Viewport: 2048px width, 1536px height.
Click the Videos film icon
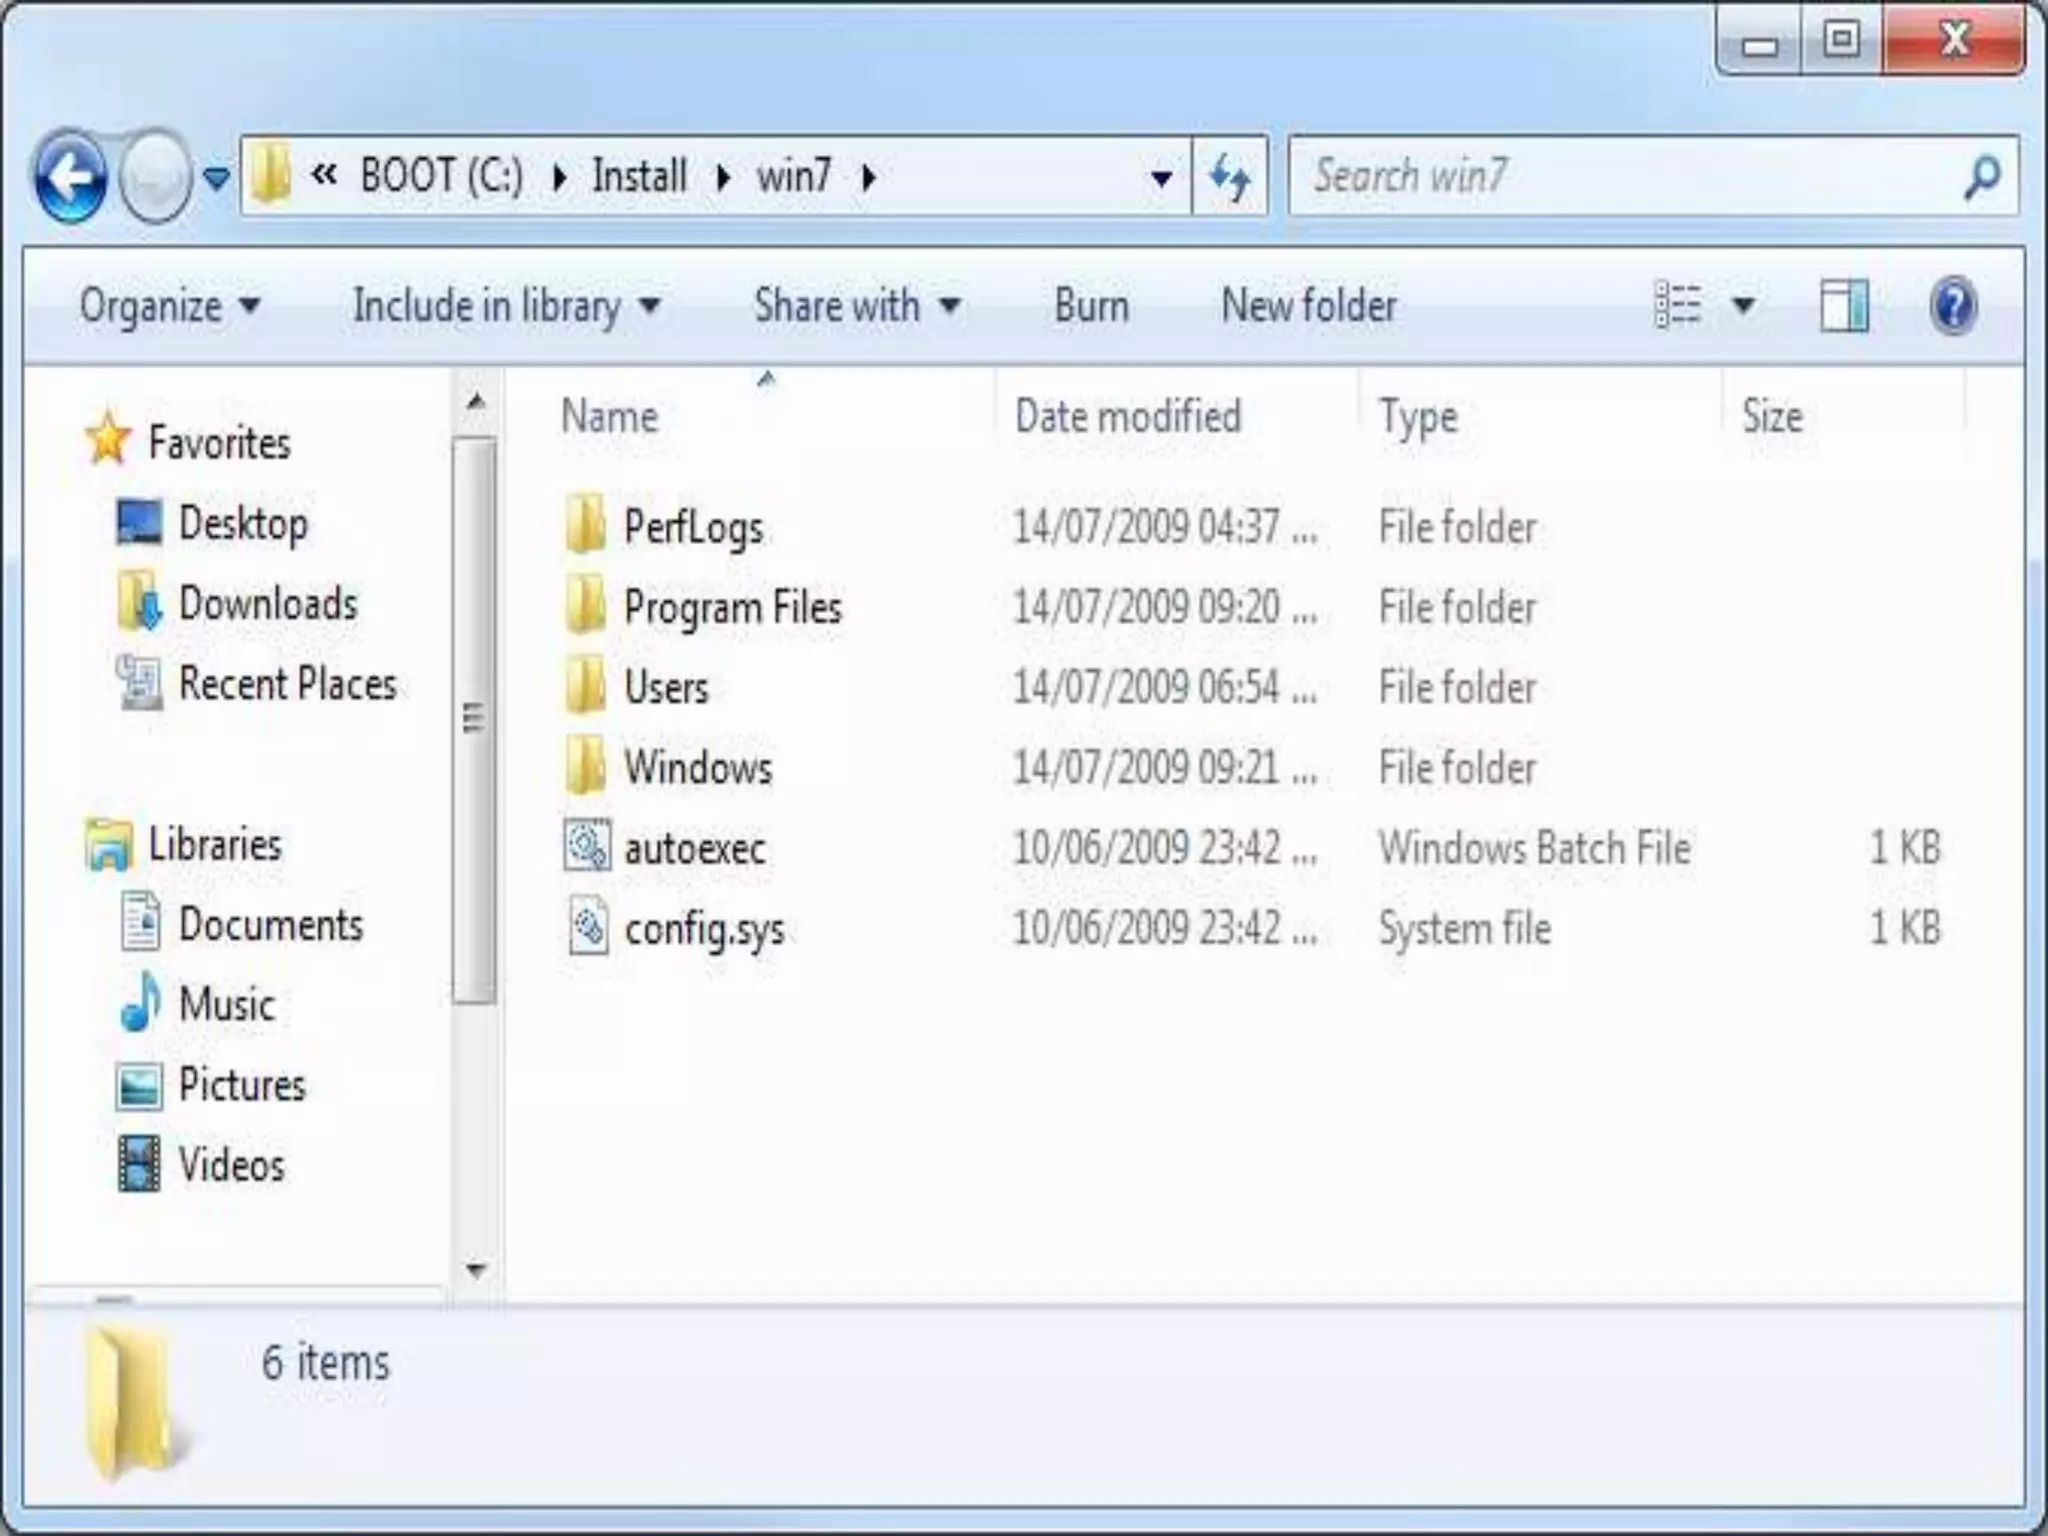[x=138, y=1165]
